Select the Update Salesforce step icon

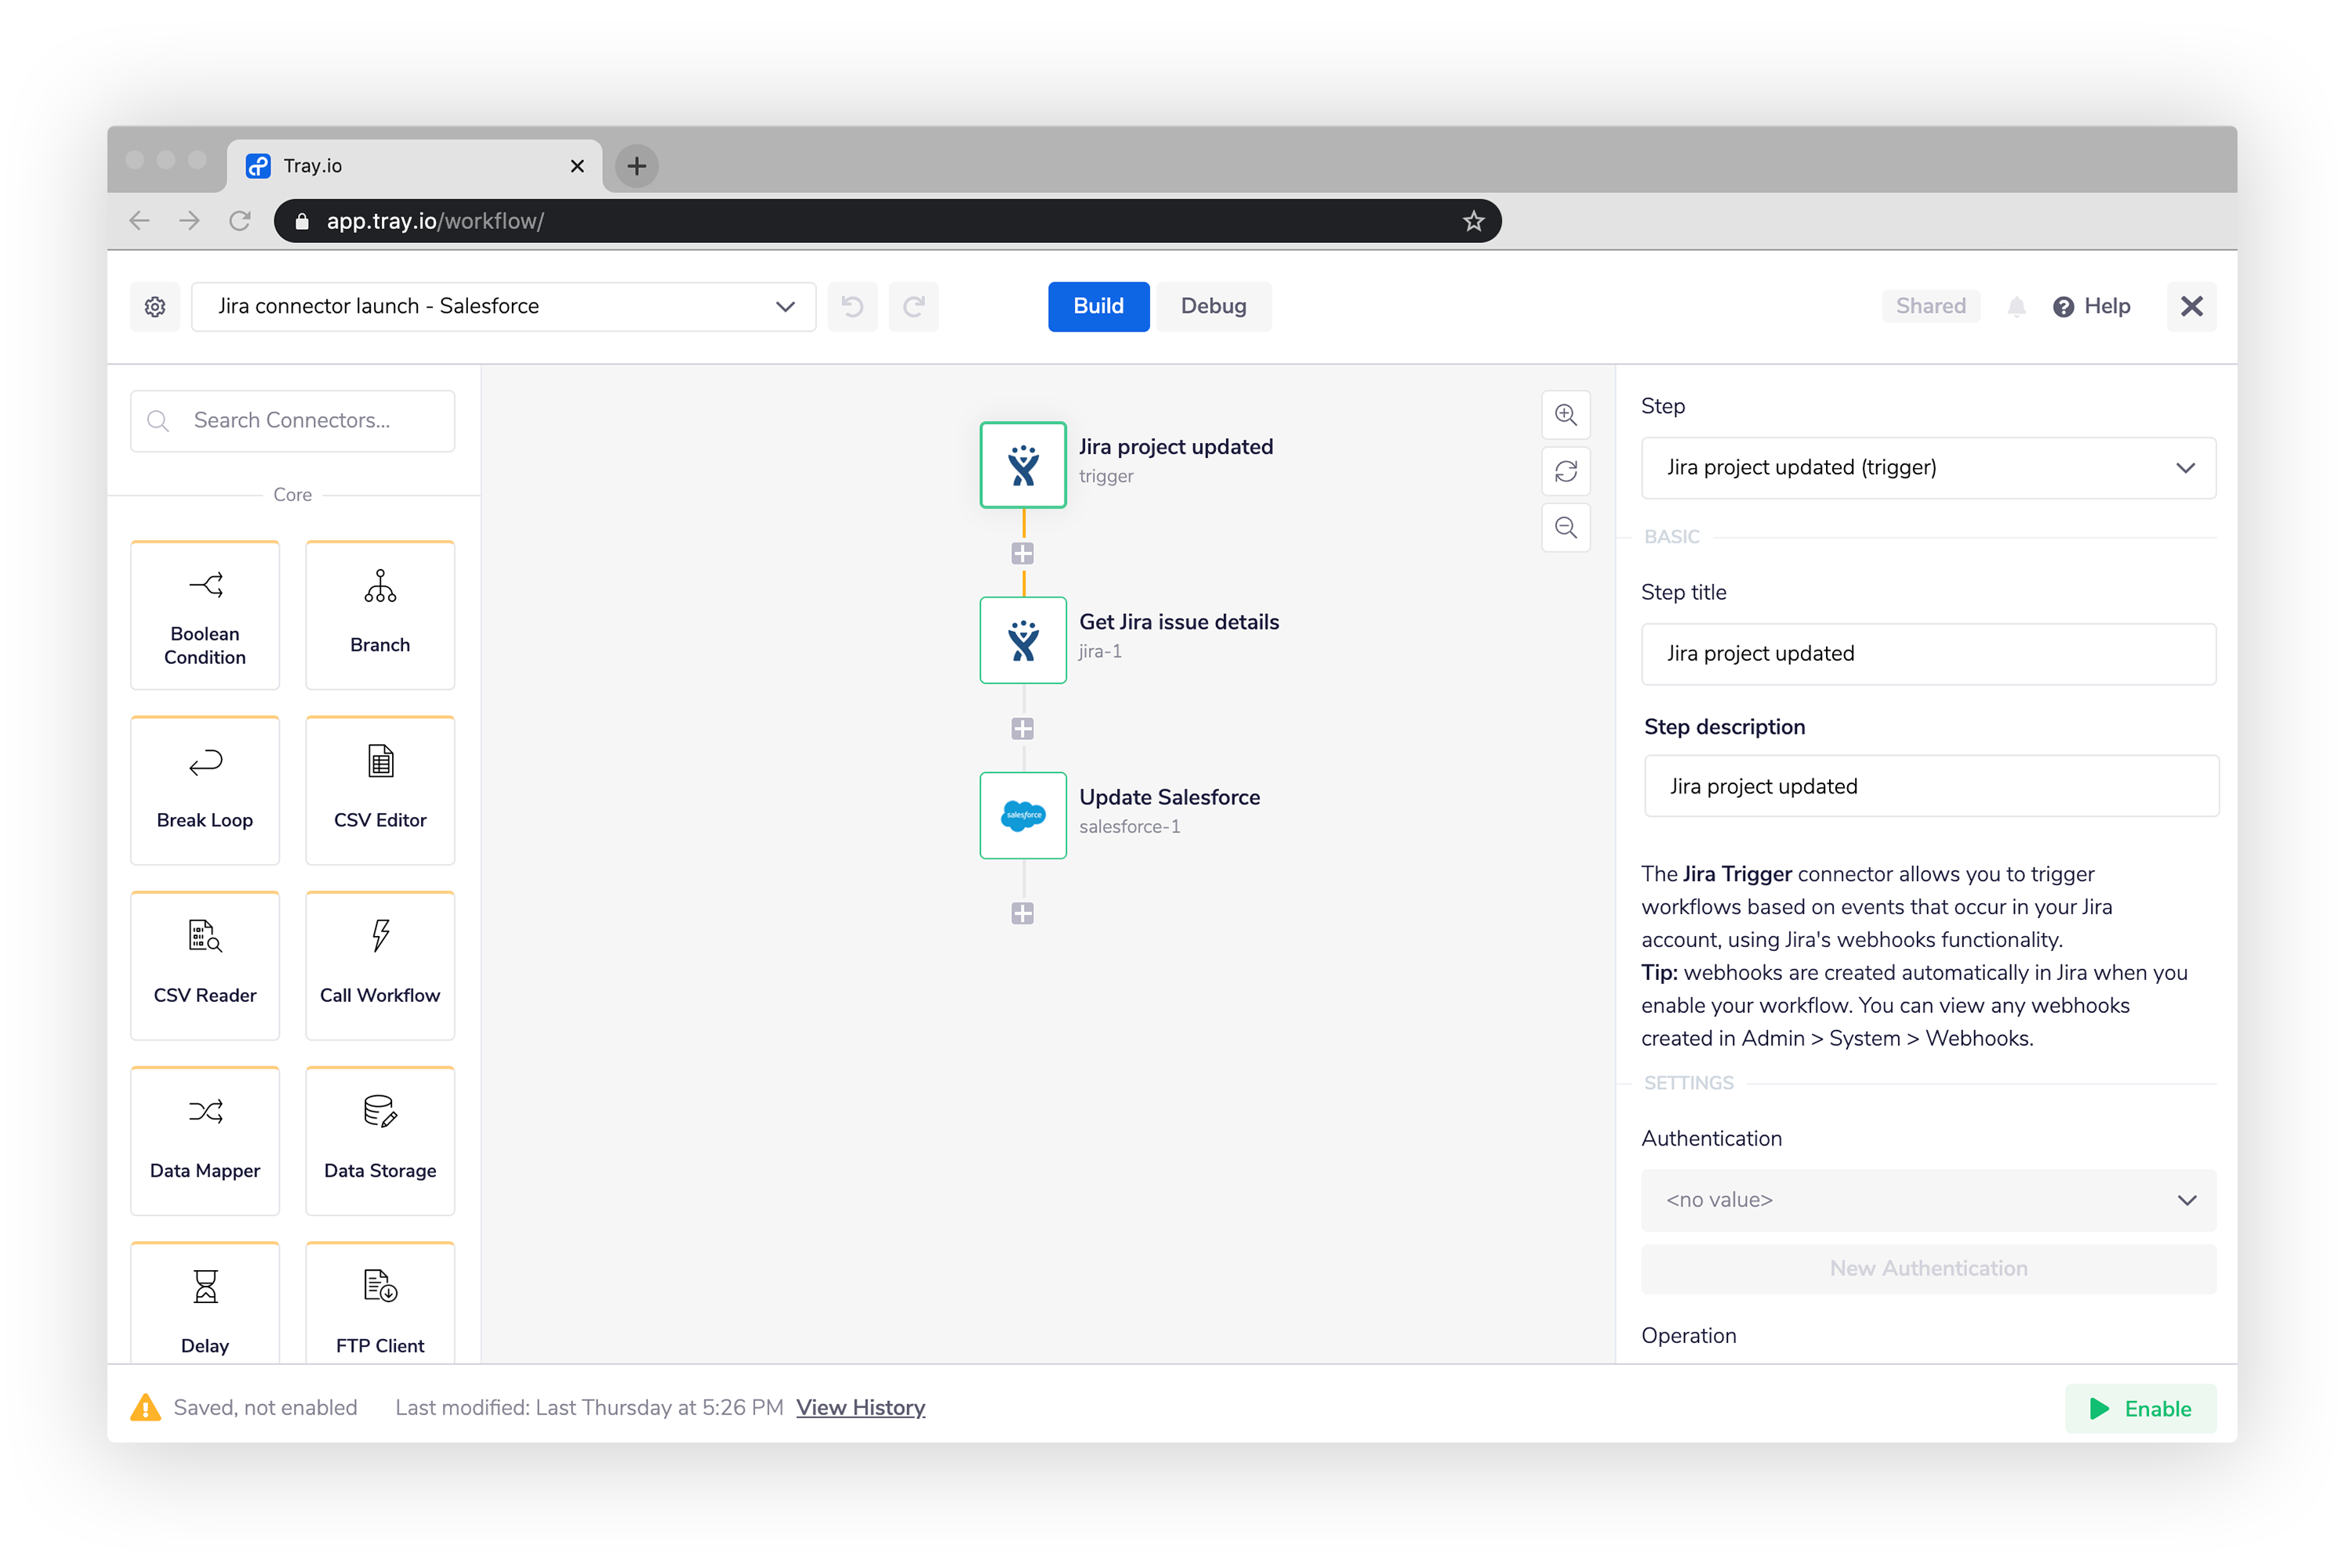pyautogui.click(x=1022, y=815)
